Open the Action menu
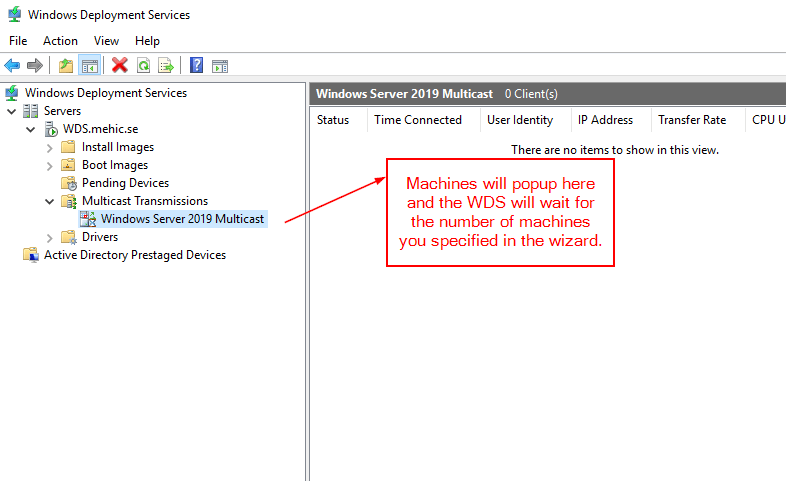This screenshot has width=786, height=481. [60, 41]
